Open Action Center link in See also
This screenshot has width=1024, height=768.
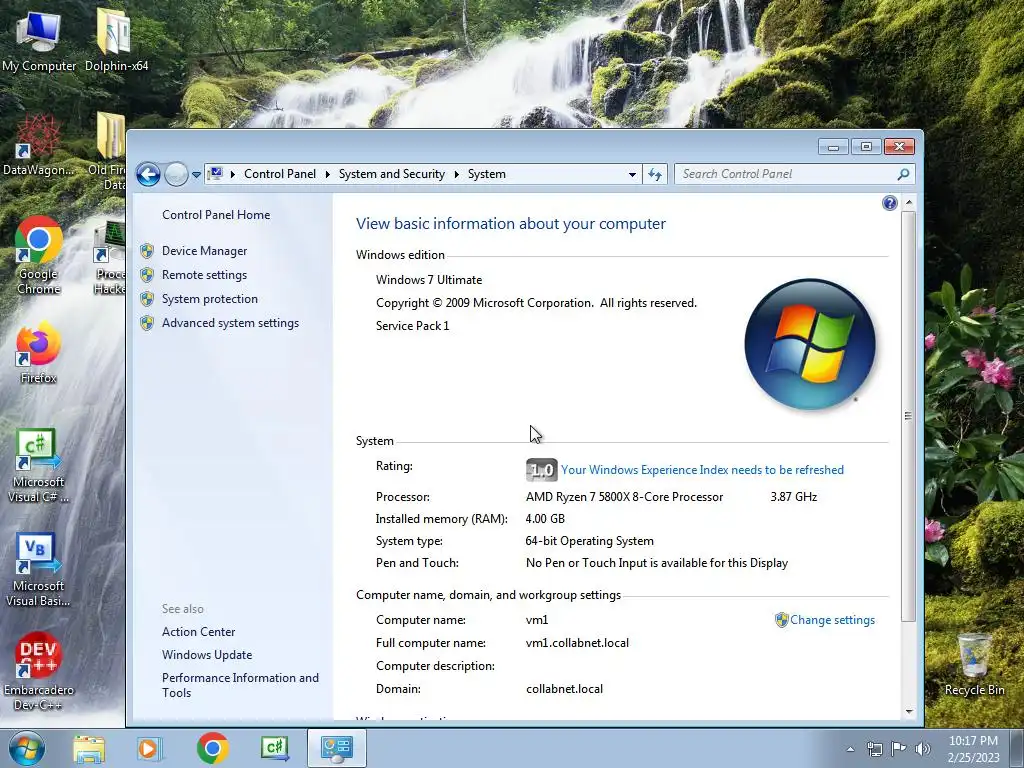[199, 632]
